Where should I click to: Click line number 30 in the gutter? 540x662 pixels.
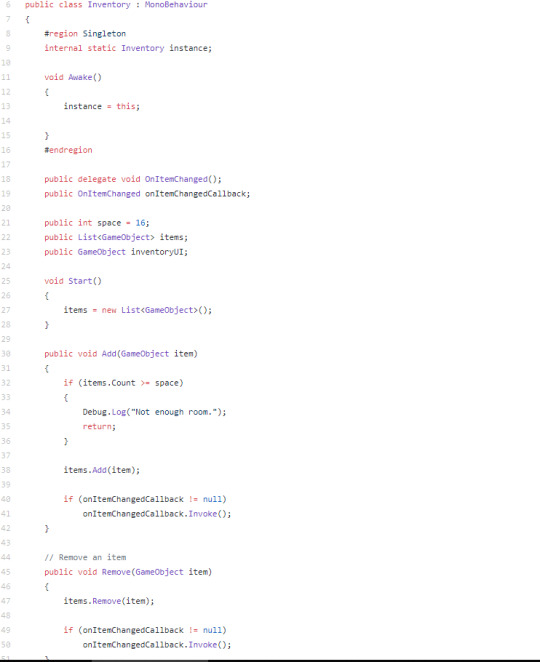point(6,354)
